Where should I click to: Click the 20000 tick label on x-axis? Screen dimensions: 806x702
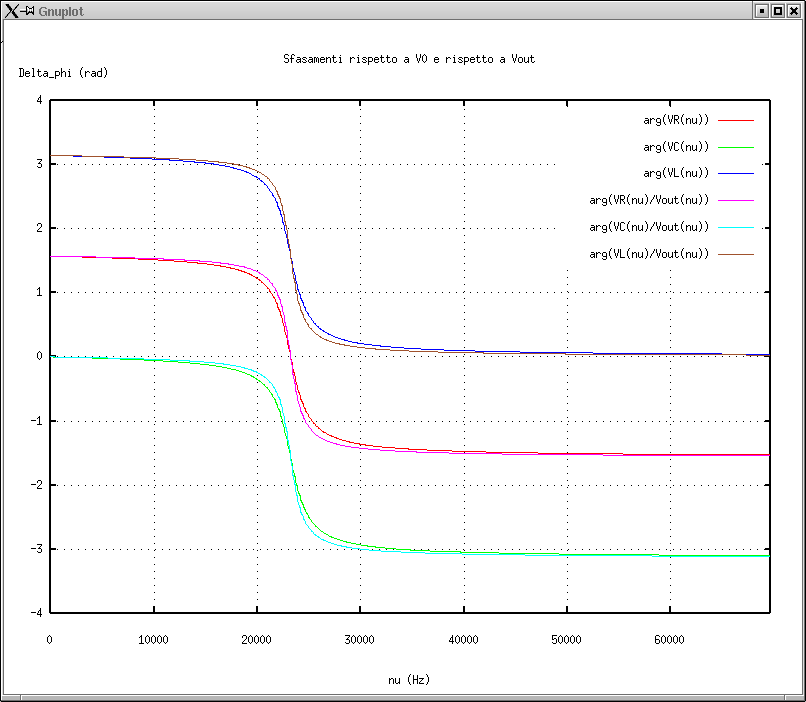pos(256,640)
